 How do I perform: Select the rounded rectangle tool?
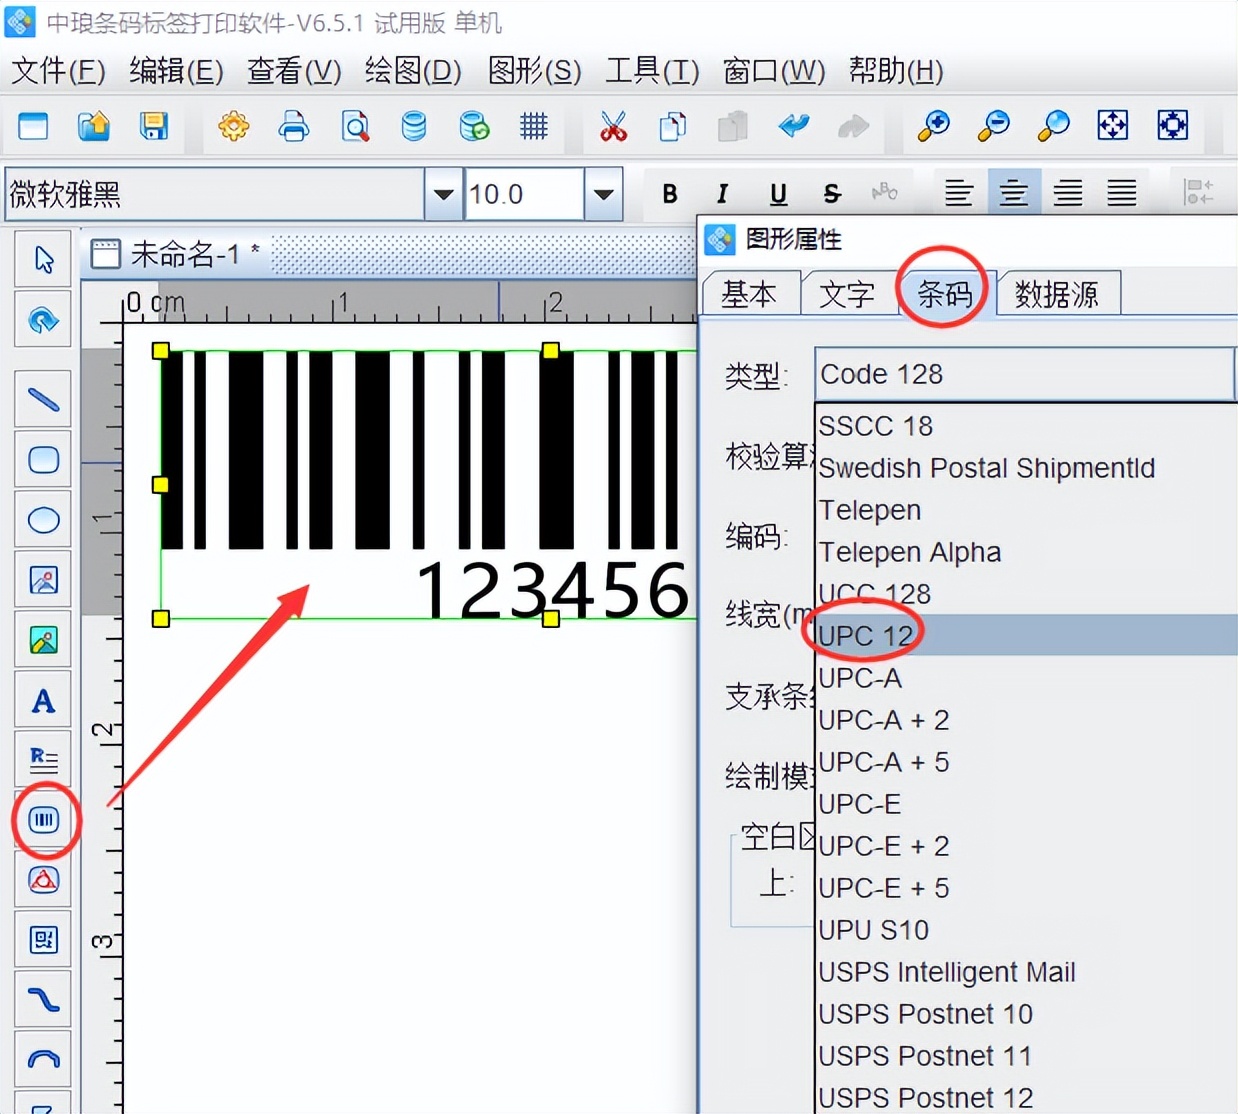pos(43,460)
